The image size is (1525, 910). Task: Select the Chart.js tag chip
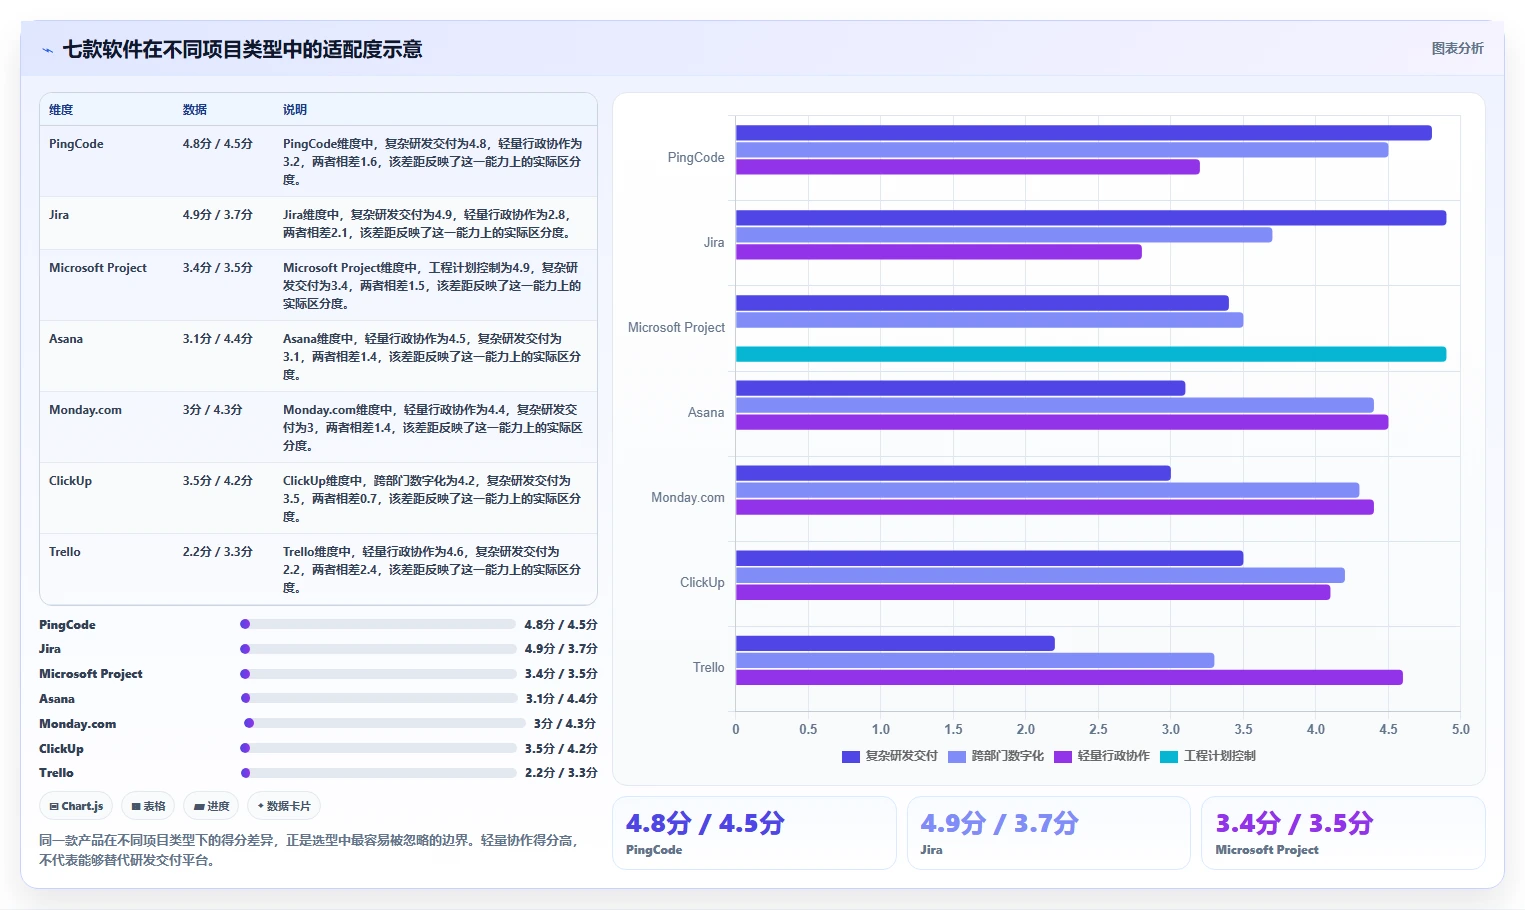(76, 806)
